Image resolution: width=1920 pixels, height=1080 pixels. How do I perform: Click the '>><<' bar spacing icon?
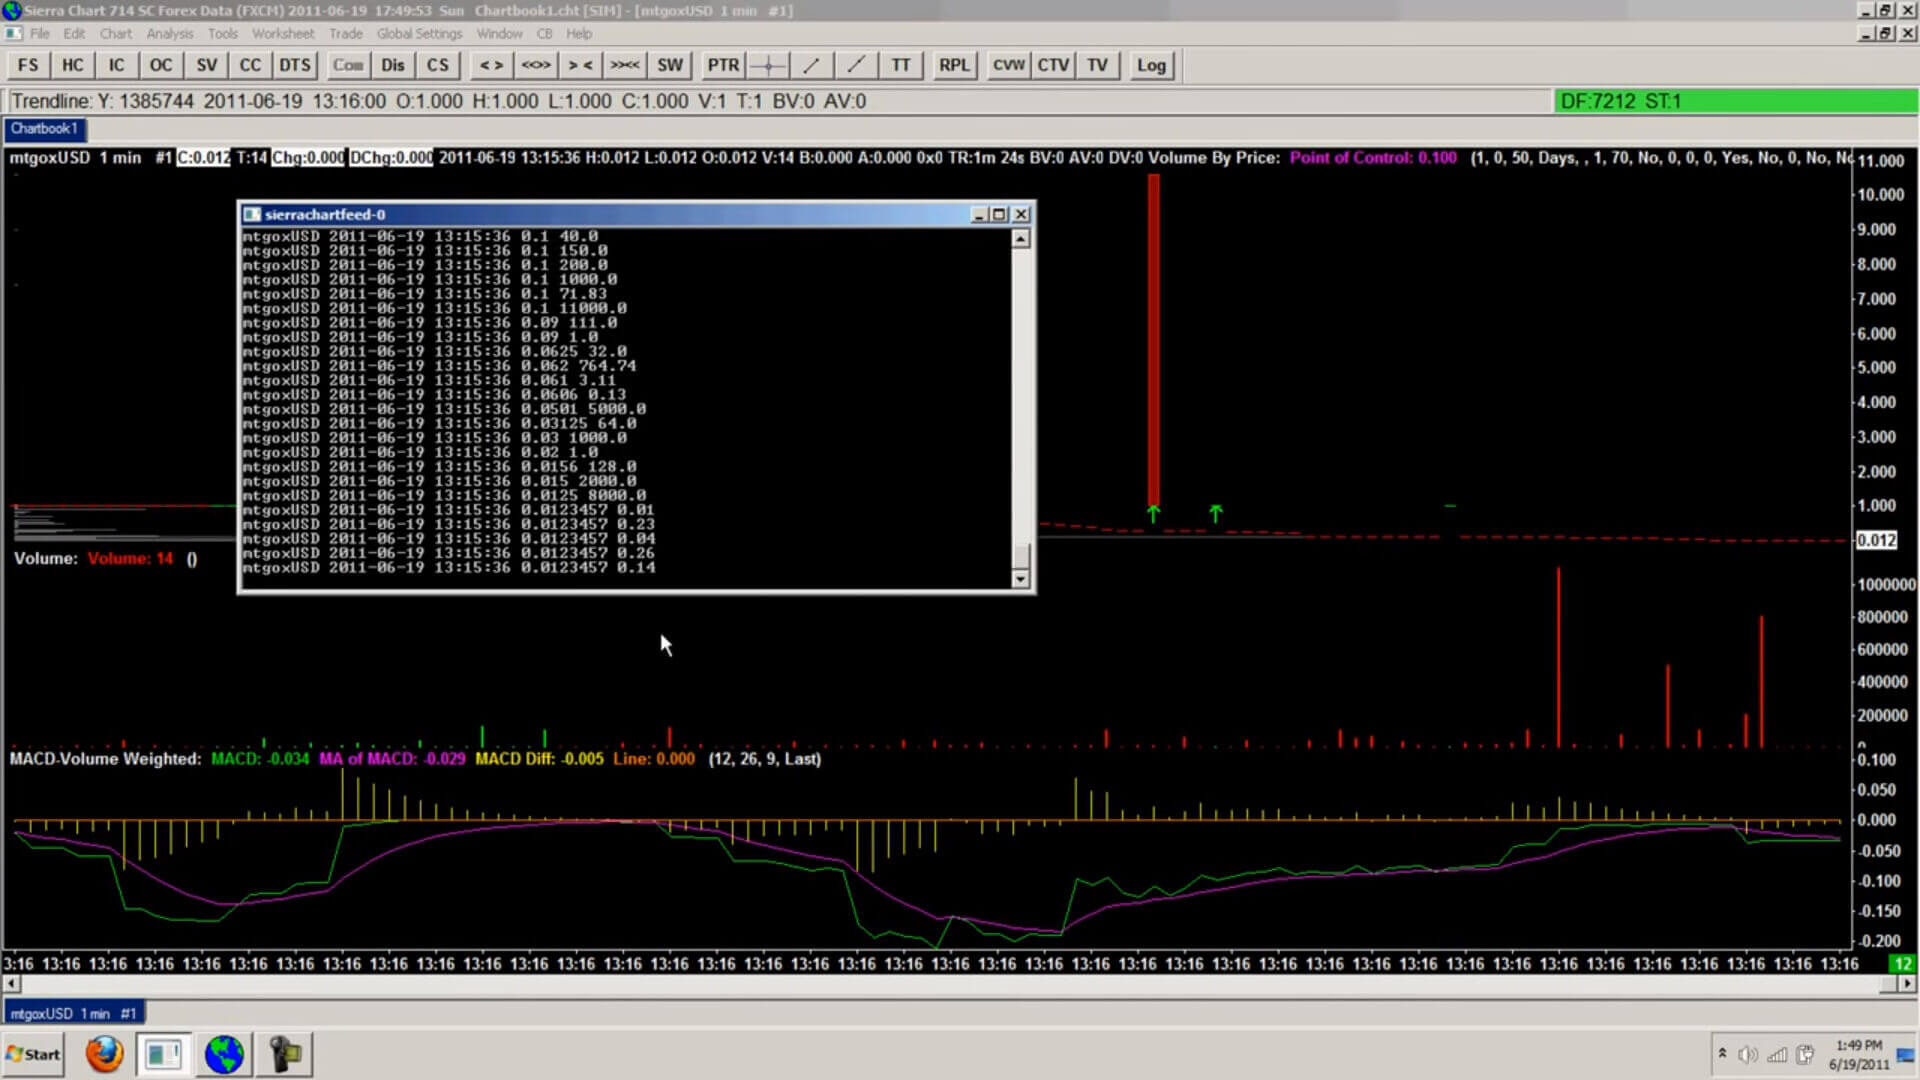coord(625,65)
